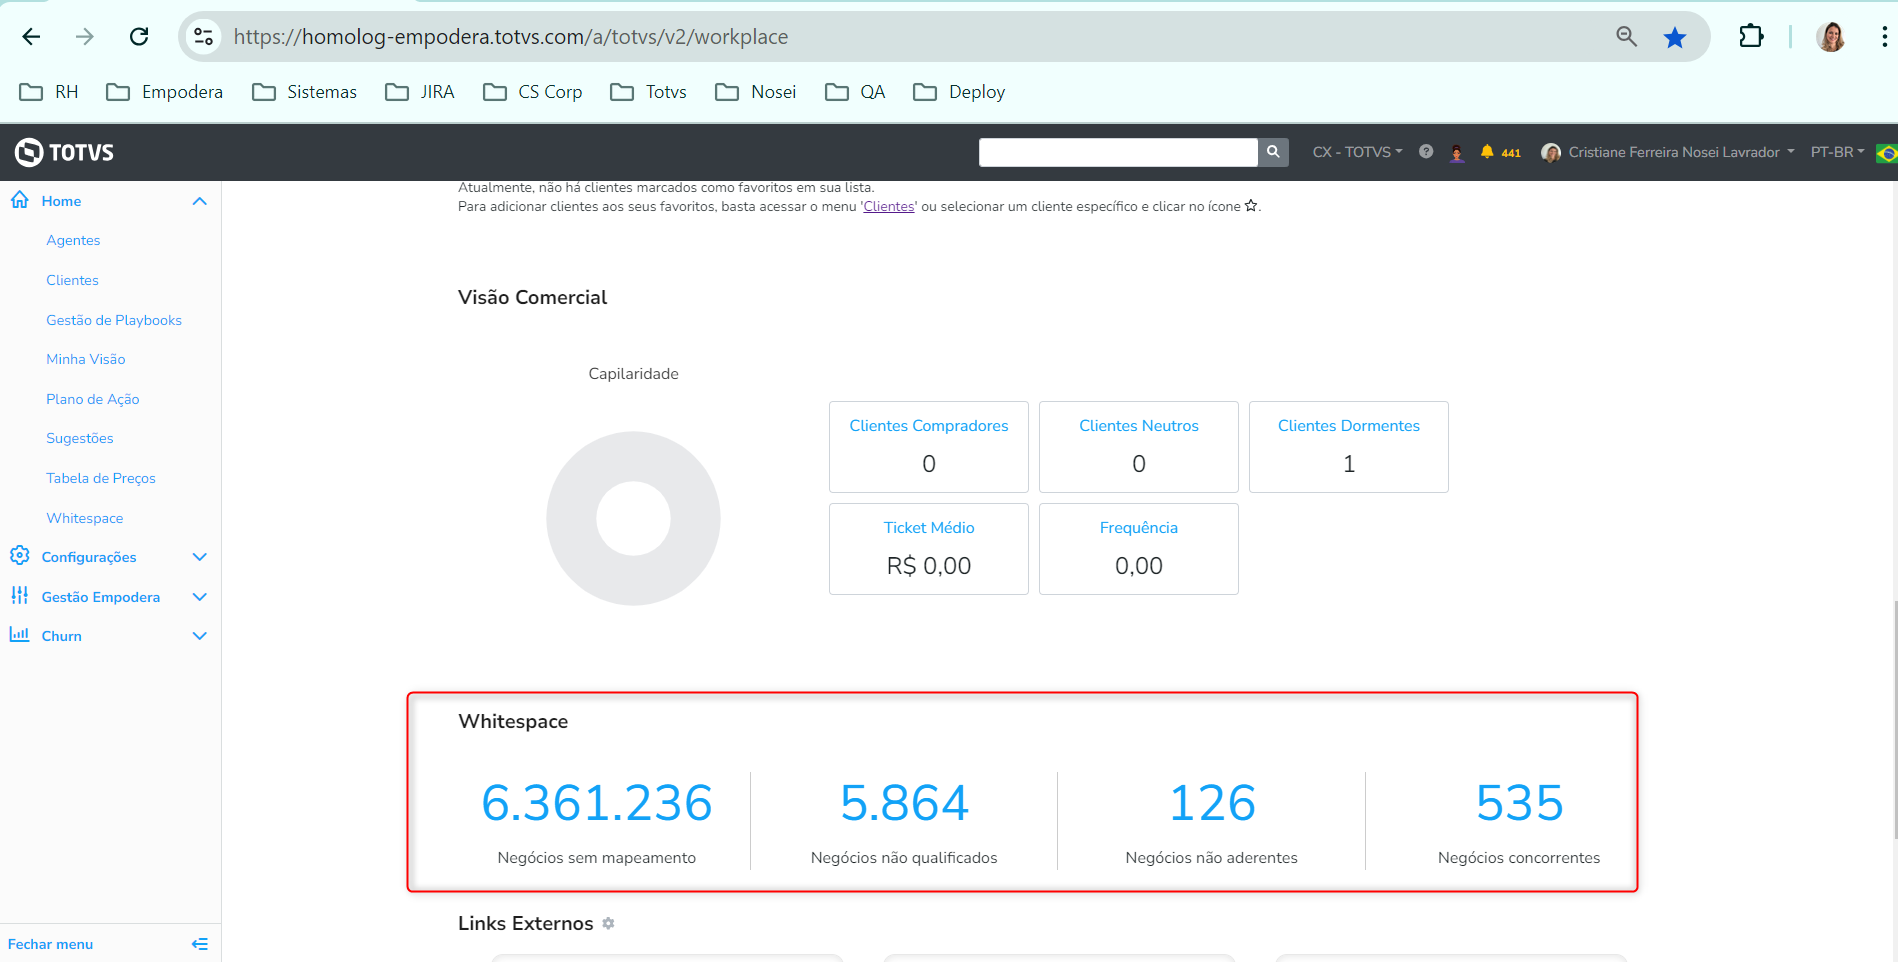Viewport: 1898px width, 962px height.
Task: Open the Empodera bookmark folder
Action: [165, 92]
